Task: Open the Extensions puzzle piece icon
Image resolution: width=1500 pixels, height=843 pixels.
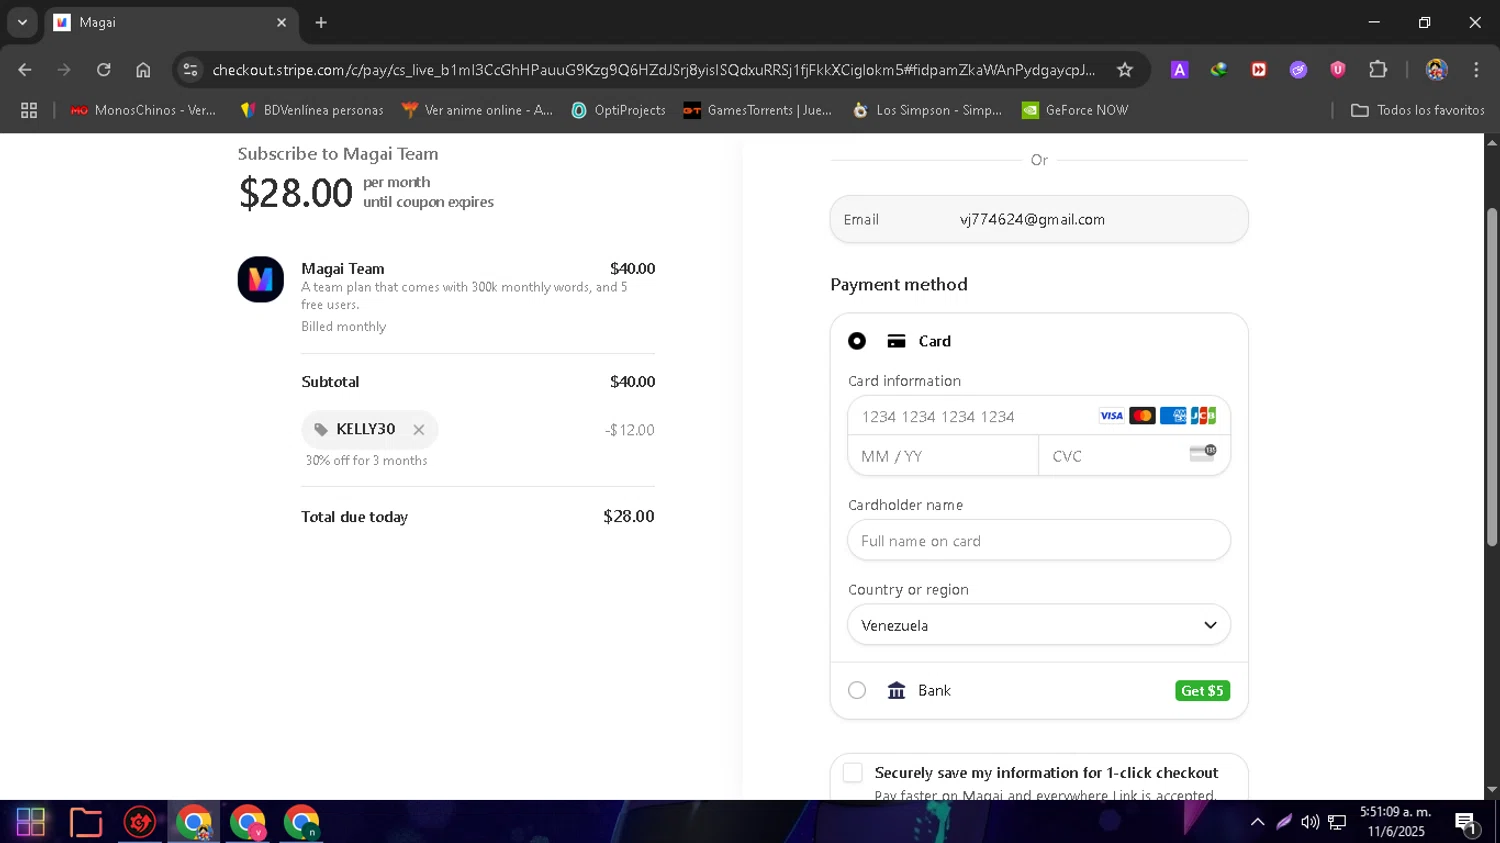Action: [1378, 70]
